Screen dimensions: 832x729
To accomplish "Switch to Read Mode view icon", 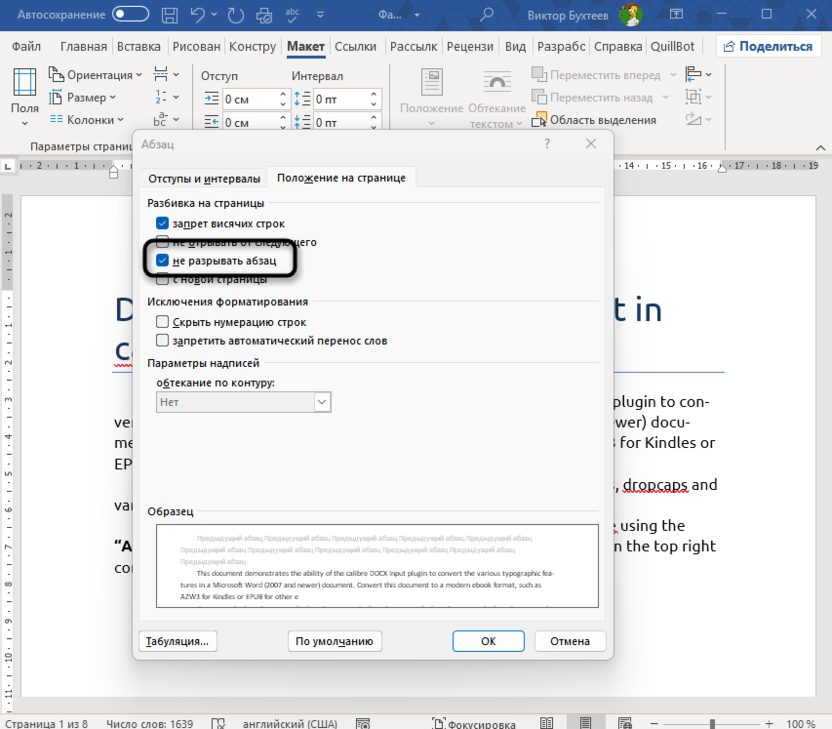I will coord(545,723).
